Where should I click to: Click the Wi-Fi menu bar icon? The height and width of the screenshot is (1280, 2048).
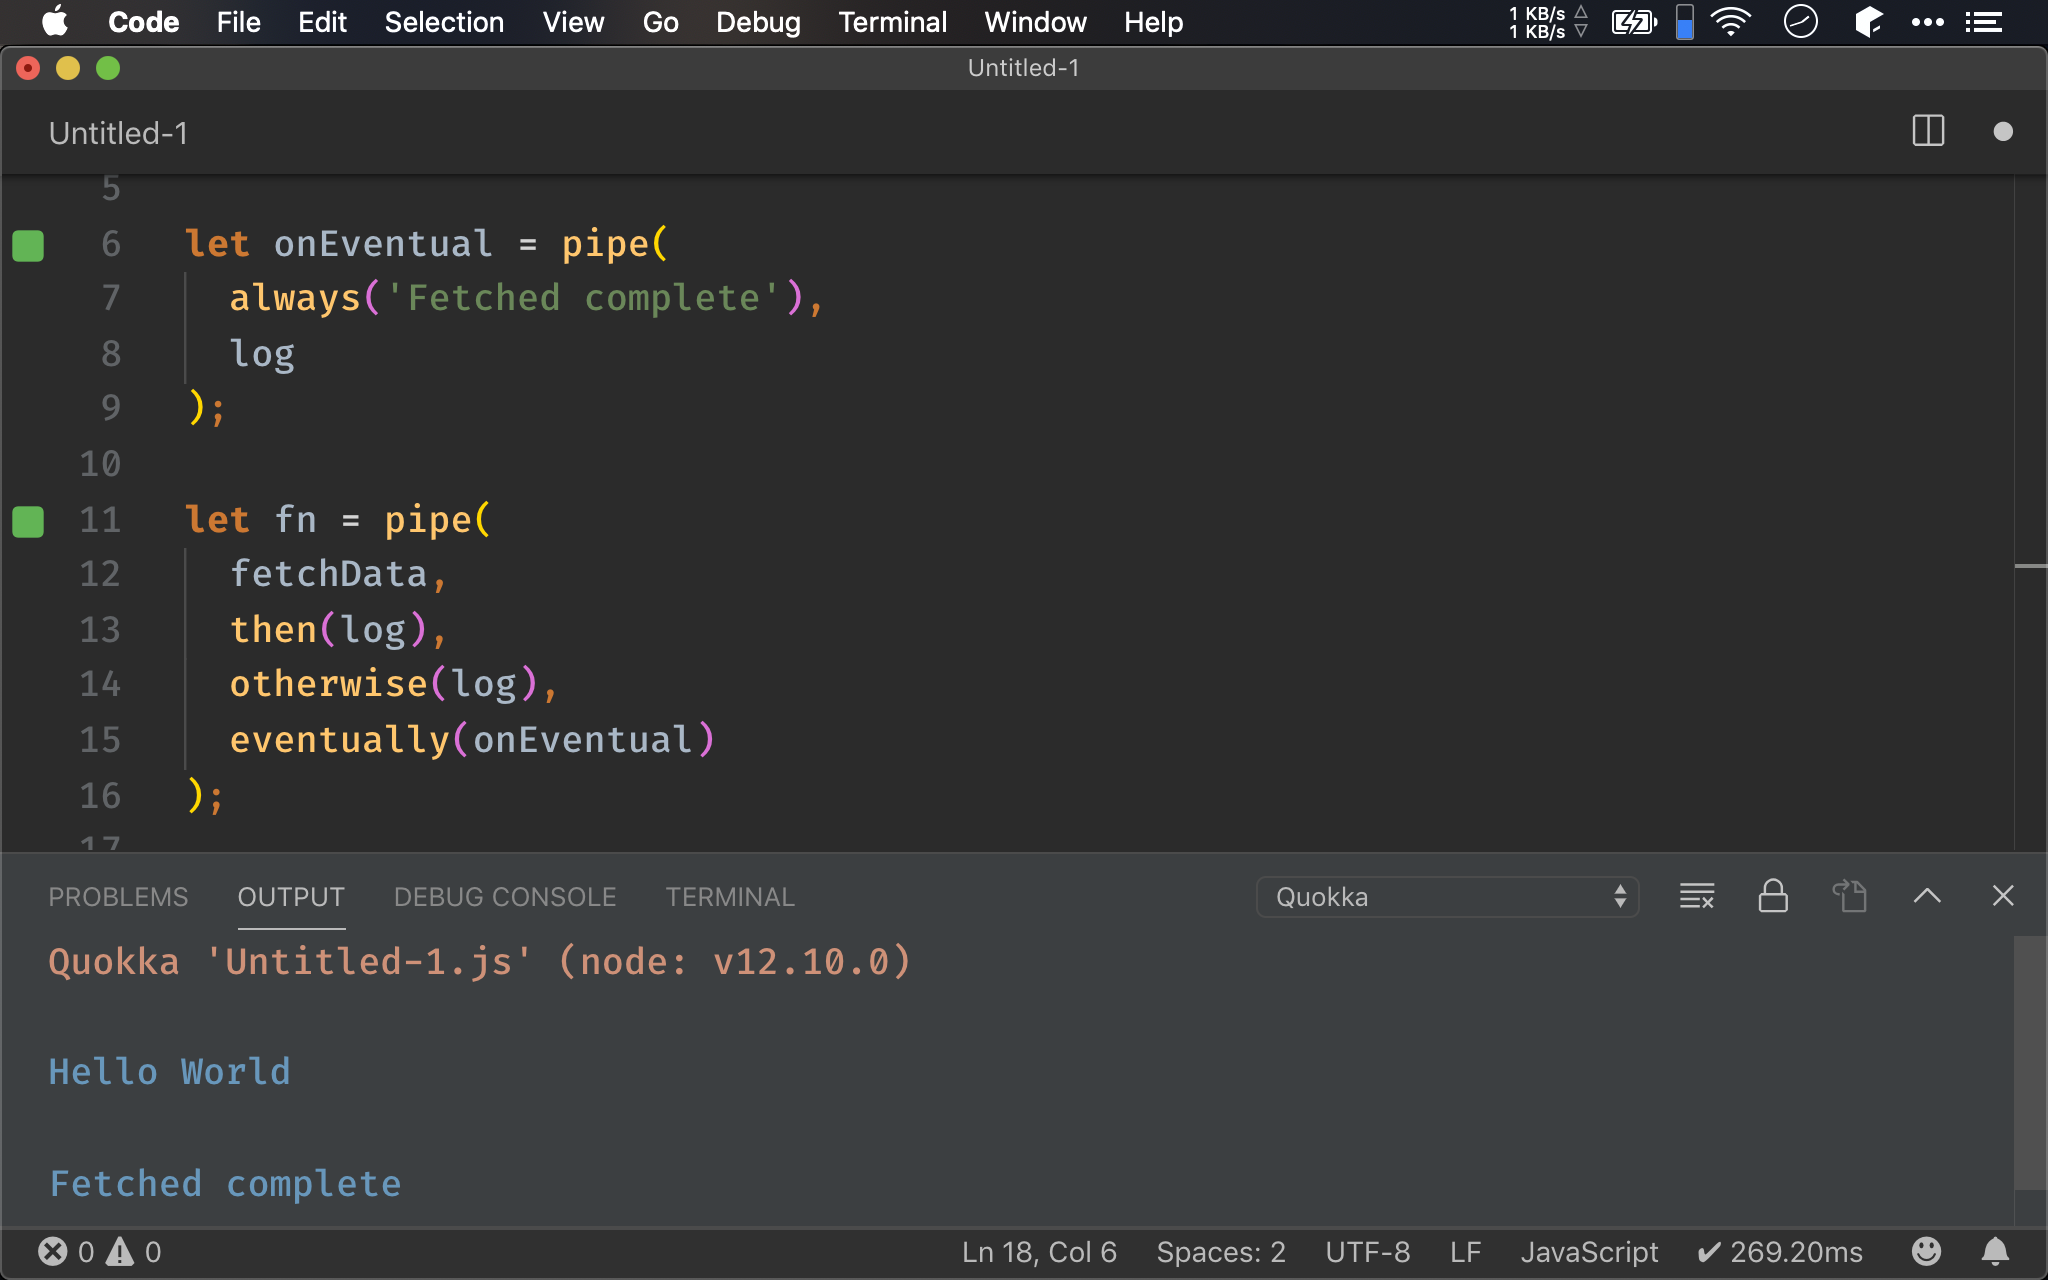[x=1730, y=22]
